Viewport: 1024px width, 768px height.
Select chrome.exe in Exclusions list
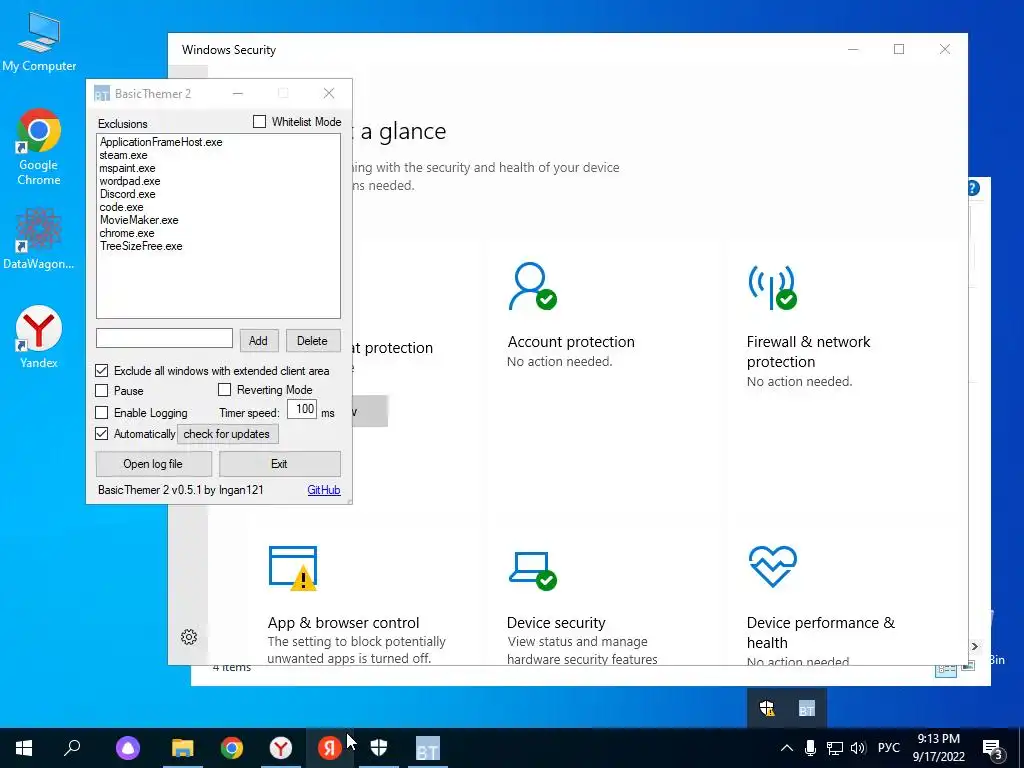[127, 233]
